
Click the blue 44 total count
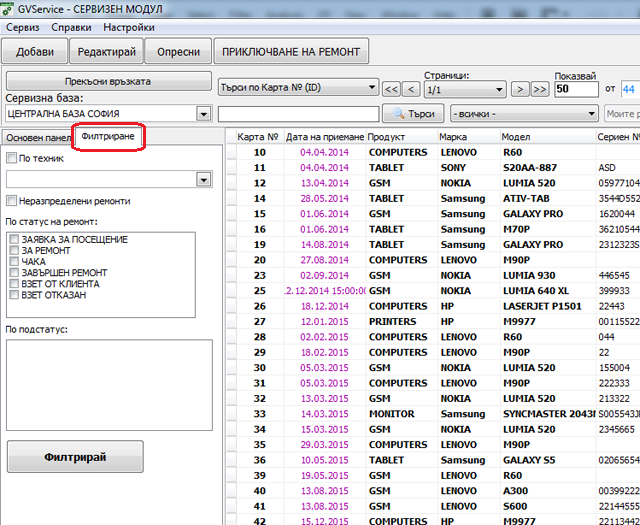pyautogui.click(x=629, y=89)
